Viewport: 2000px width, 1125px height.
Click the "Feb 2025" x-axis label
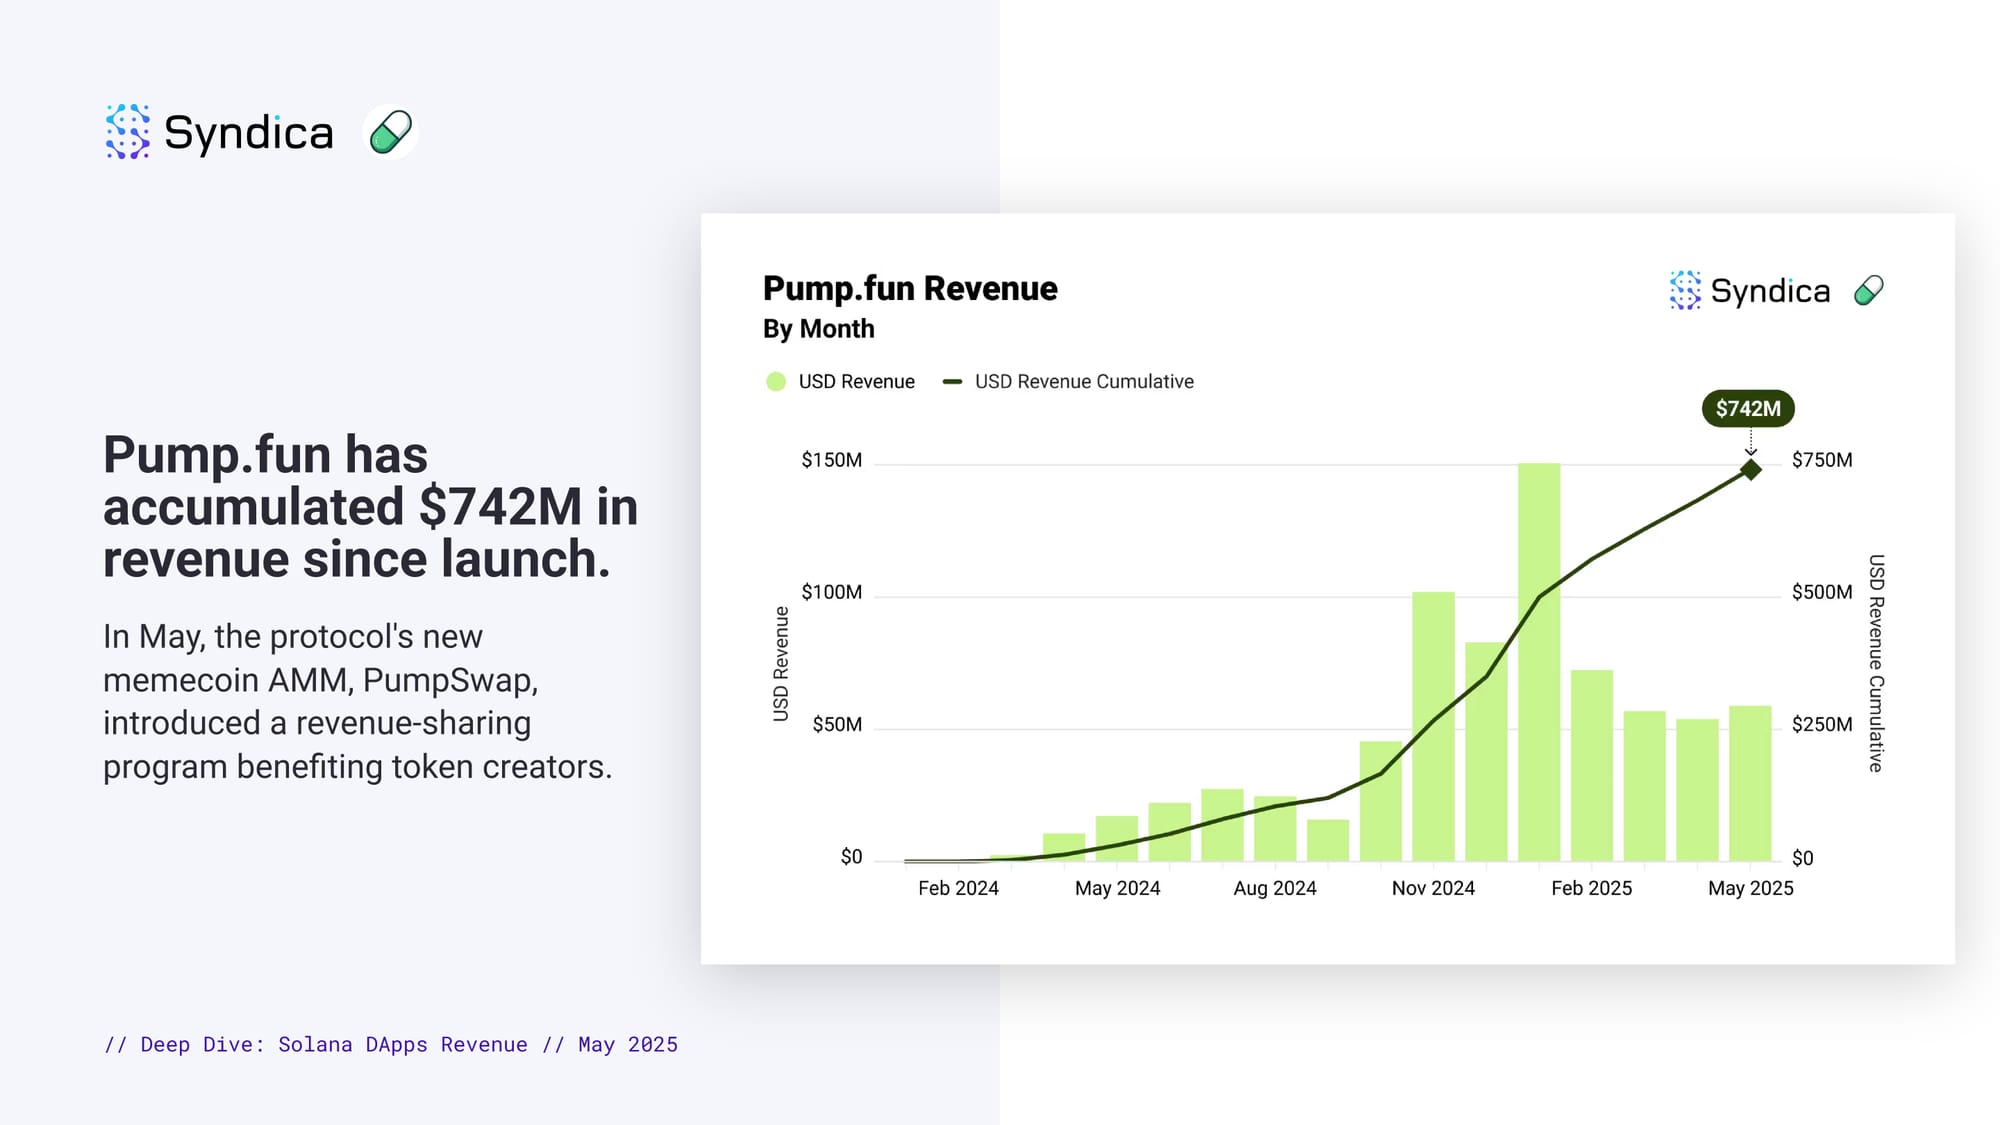point(1591,888)
